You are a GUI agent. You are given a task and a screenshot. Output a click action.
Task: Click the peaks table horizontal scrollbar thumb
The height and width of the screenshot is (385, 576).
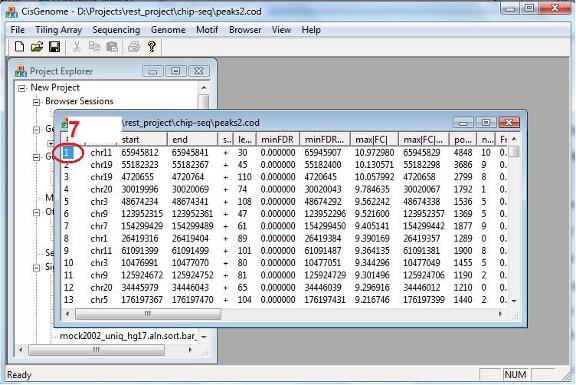coord(148,314)
